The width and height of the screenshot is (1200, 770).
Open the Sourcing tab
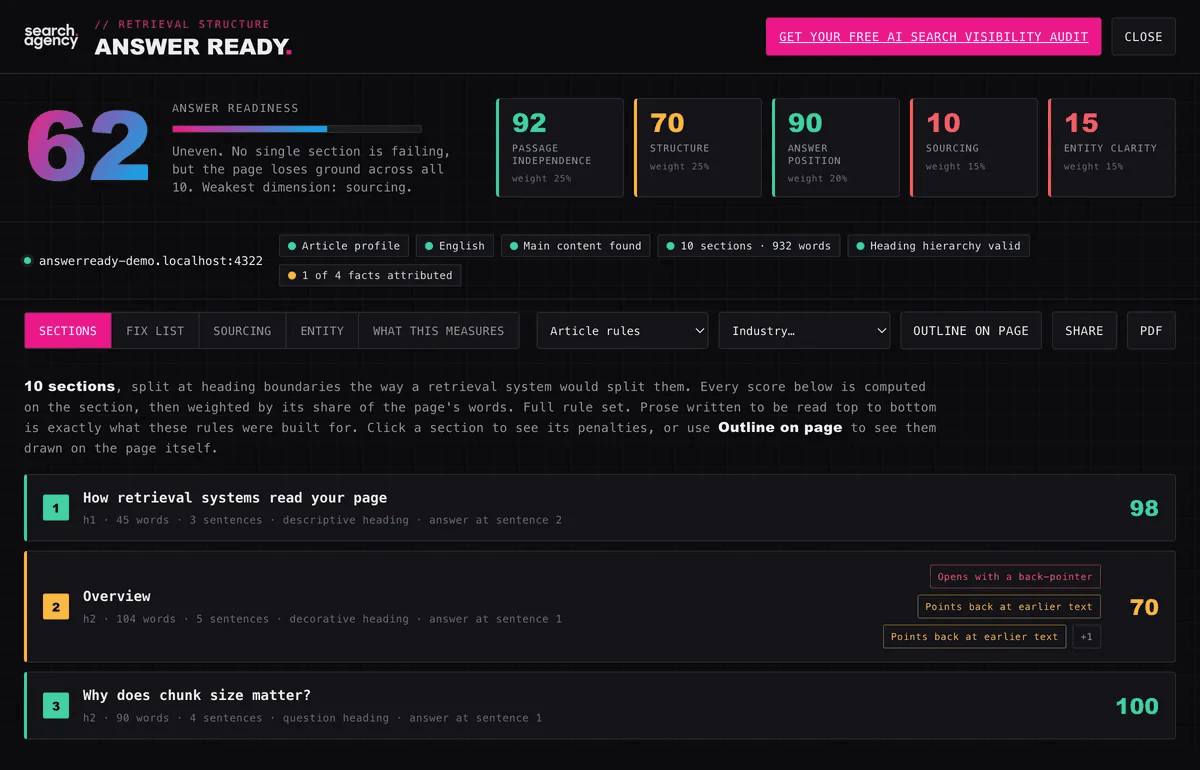coord(242,331)
